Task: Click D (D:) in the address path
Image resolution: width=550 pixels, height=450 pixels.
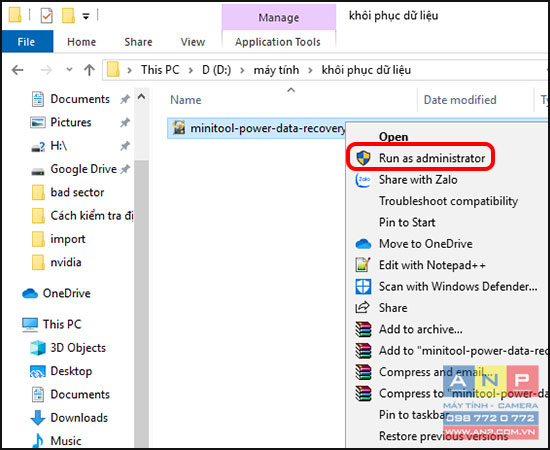Action: 216,70
